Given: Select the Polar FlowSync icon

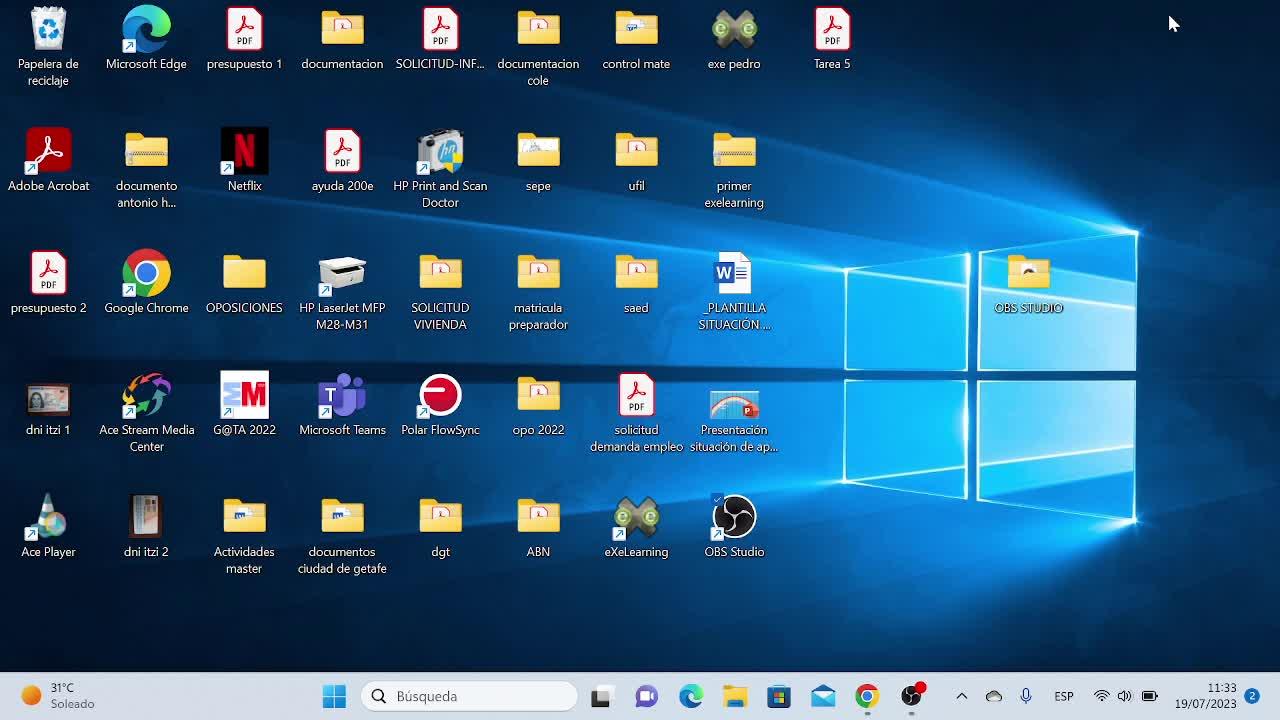Looking at the screenshot, I should click(x=440, y=396).
